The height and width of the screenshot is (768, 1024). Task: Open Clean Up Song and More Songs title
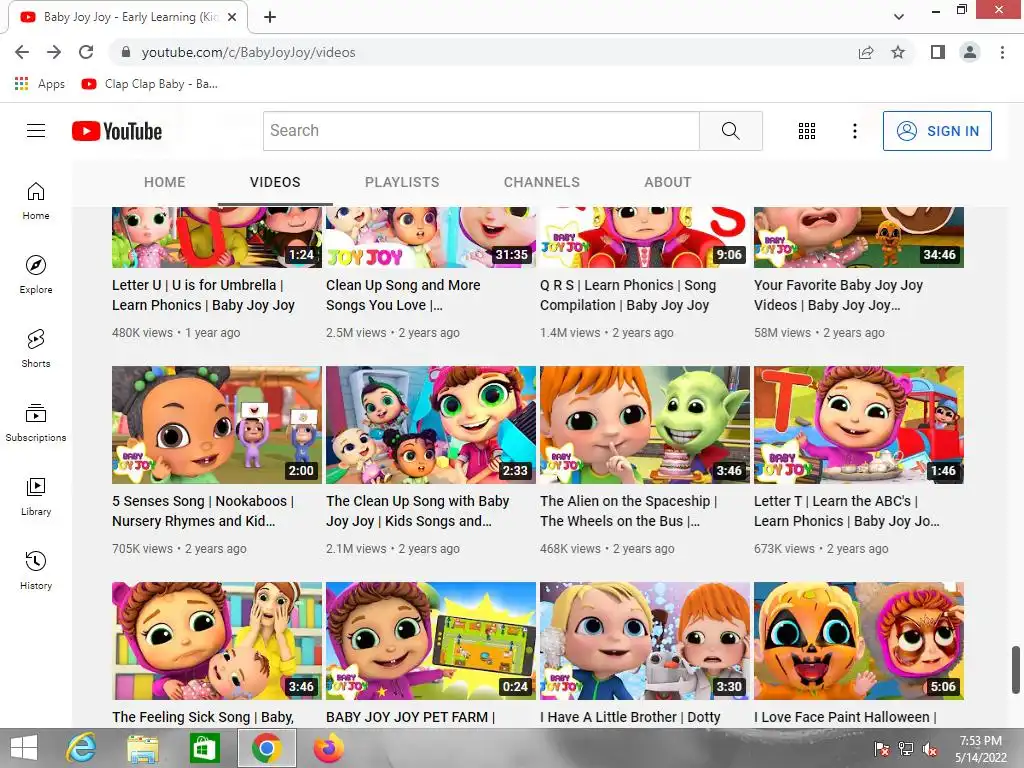tap(403, 295)
